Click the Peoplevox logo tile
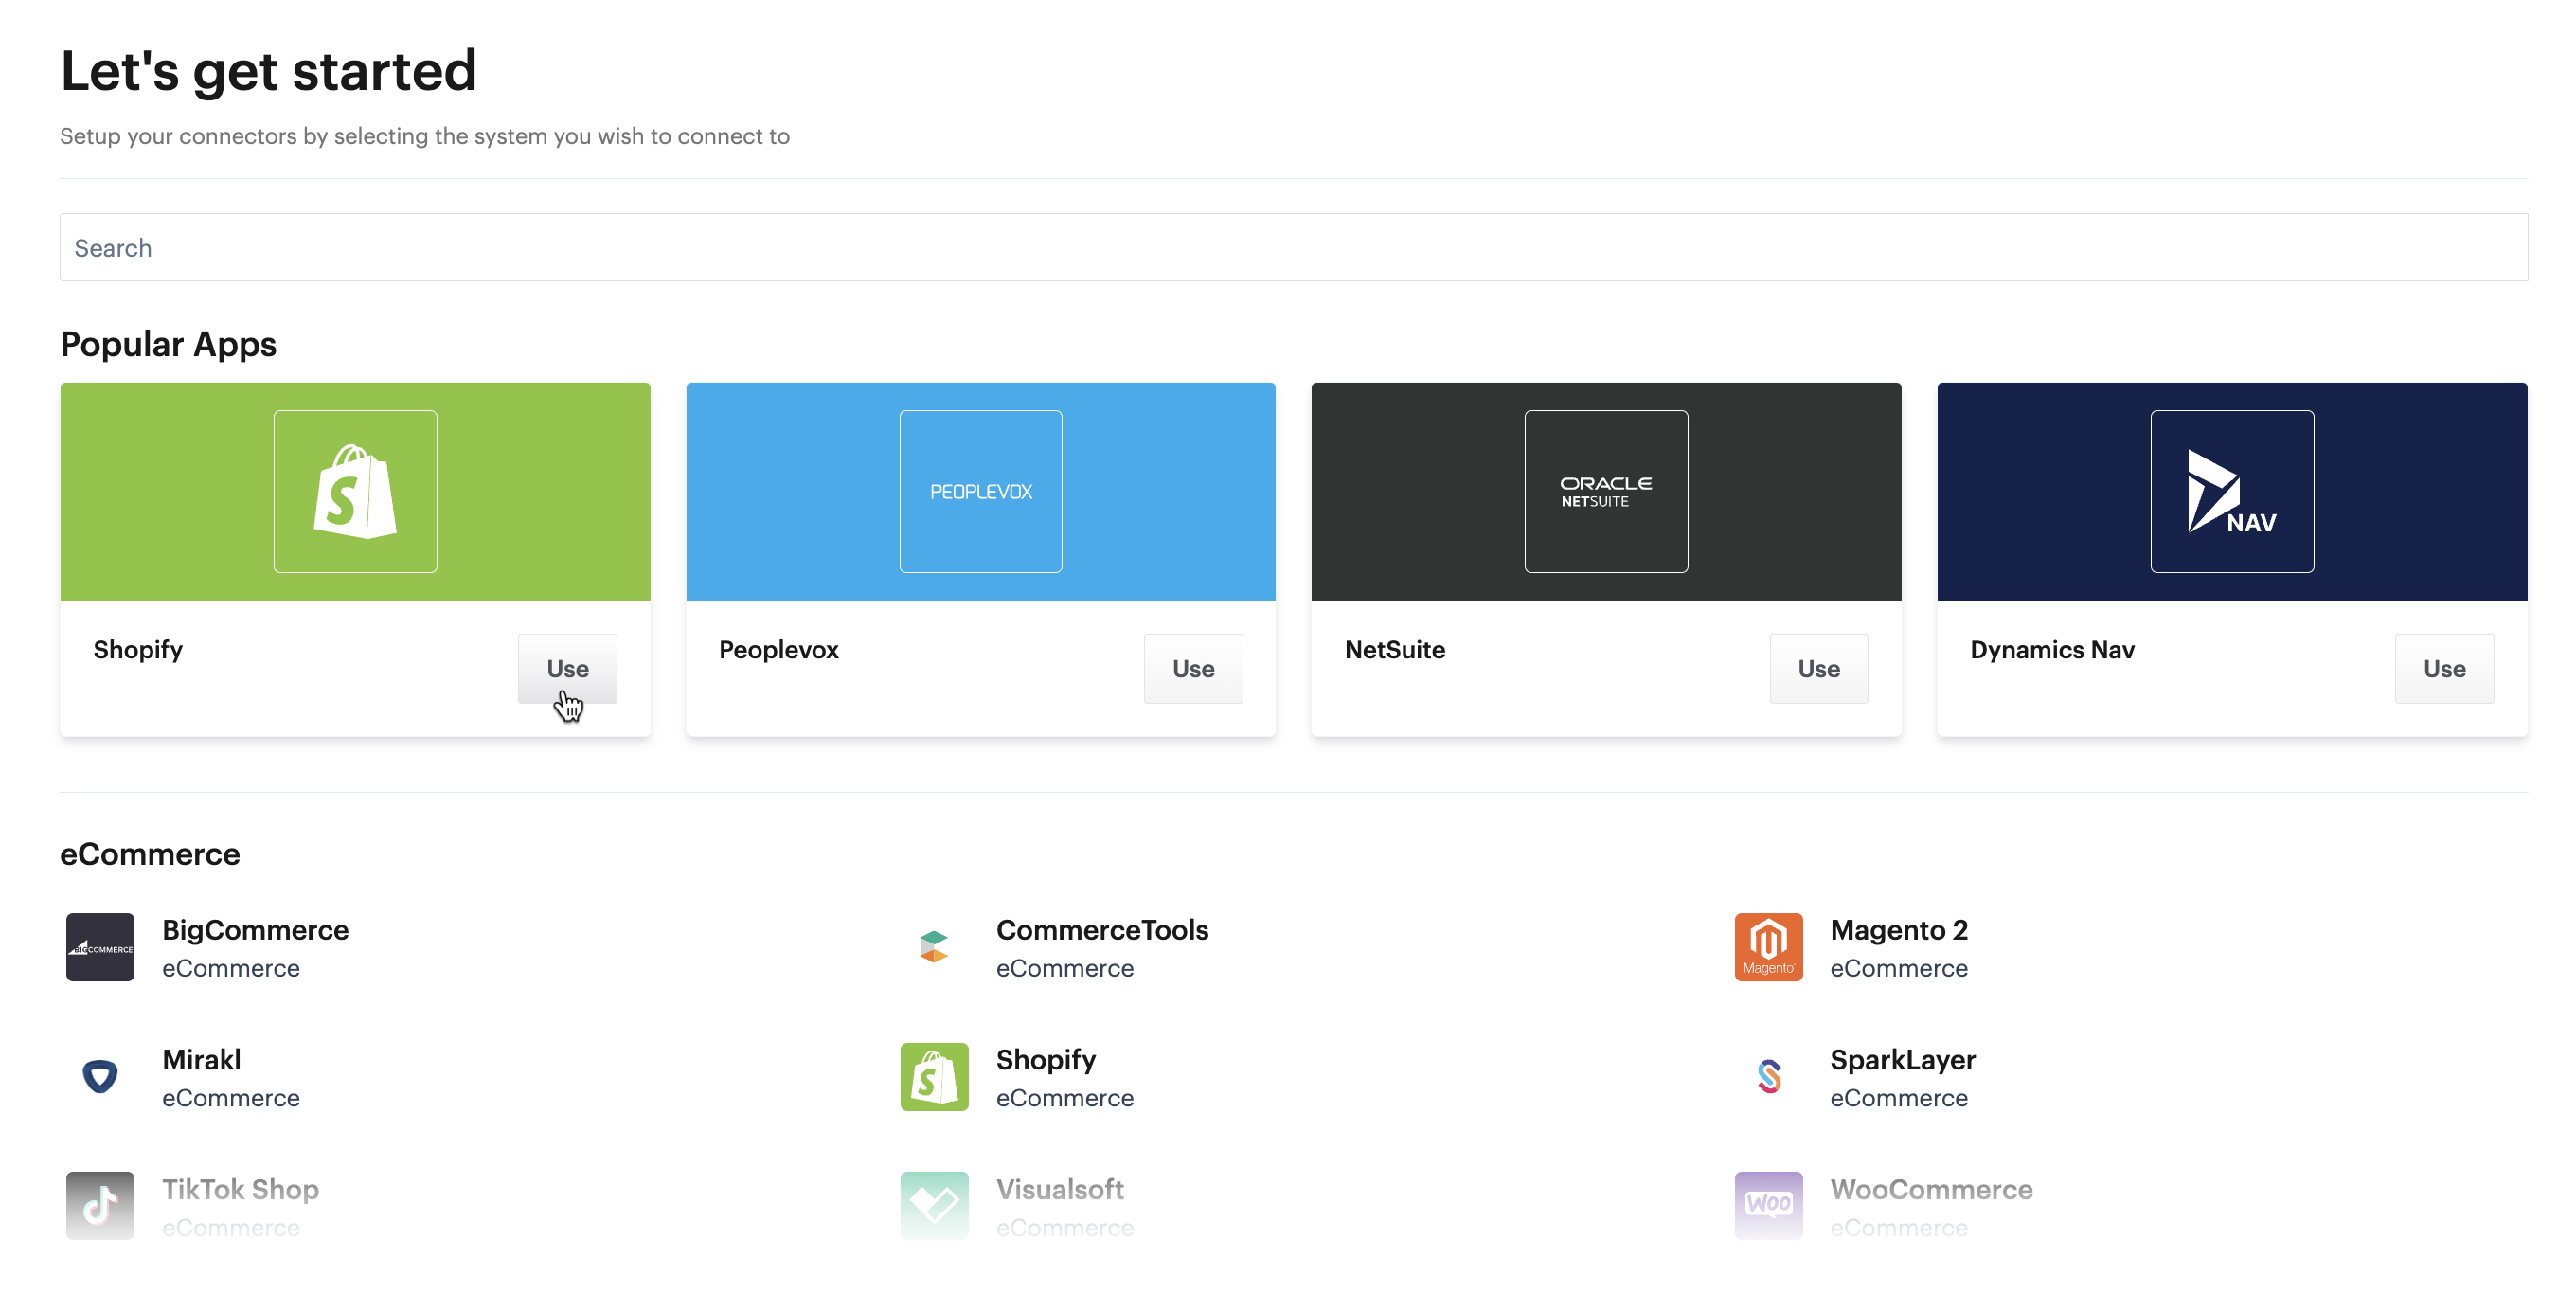2576x1311 pixels. 980,491
